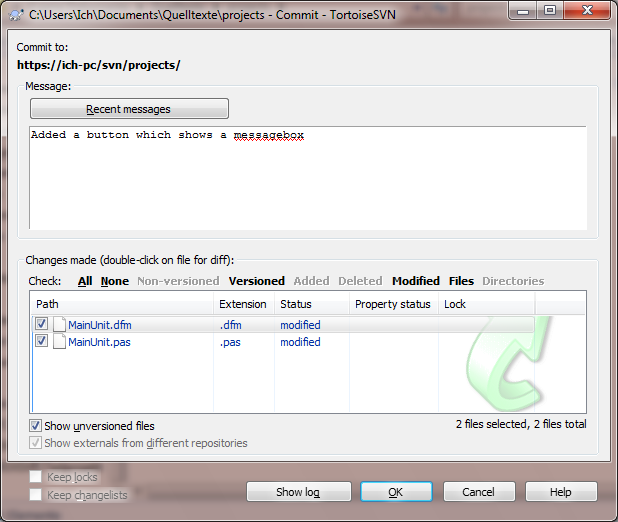Click the Show log button

[299, 492]
